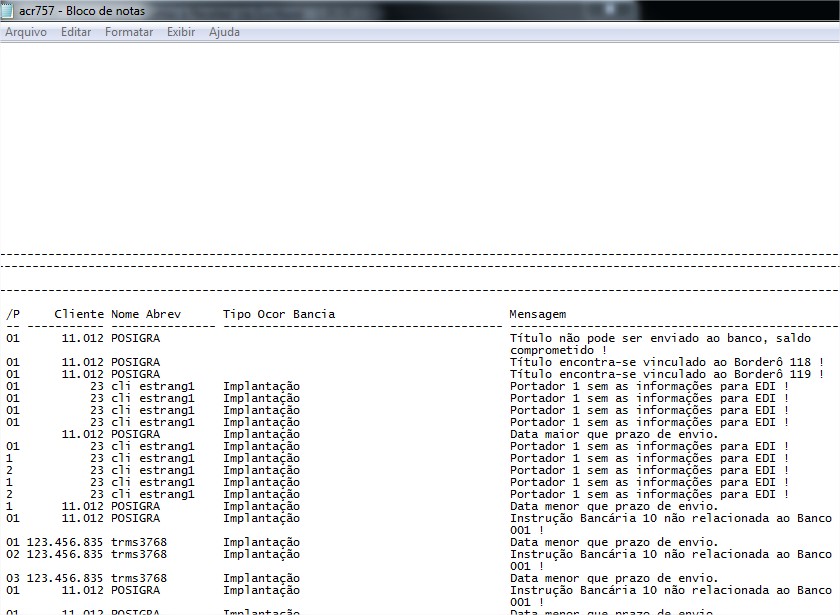Open the Ajuda menu

(224, 32)
